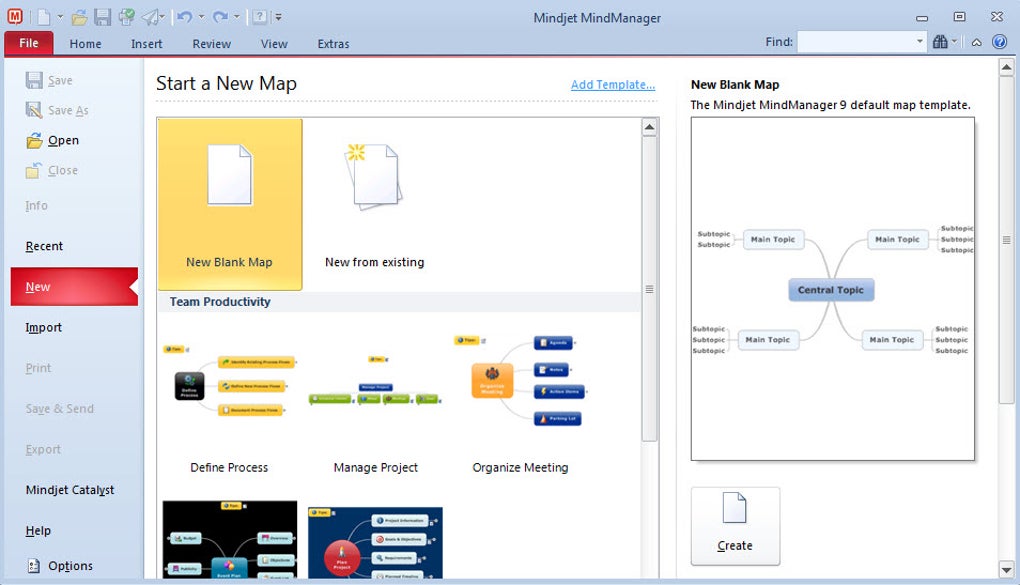
Task: Click the right pane scrollbar thumb
Action: (x=1006, y=239)
